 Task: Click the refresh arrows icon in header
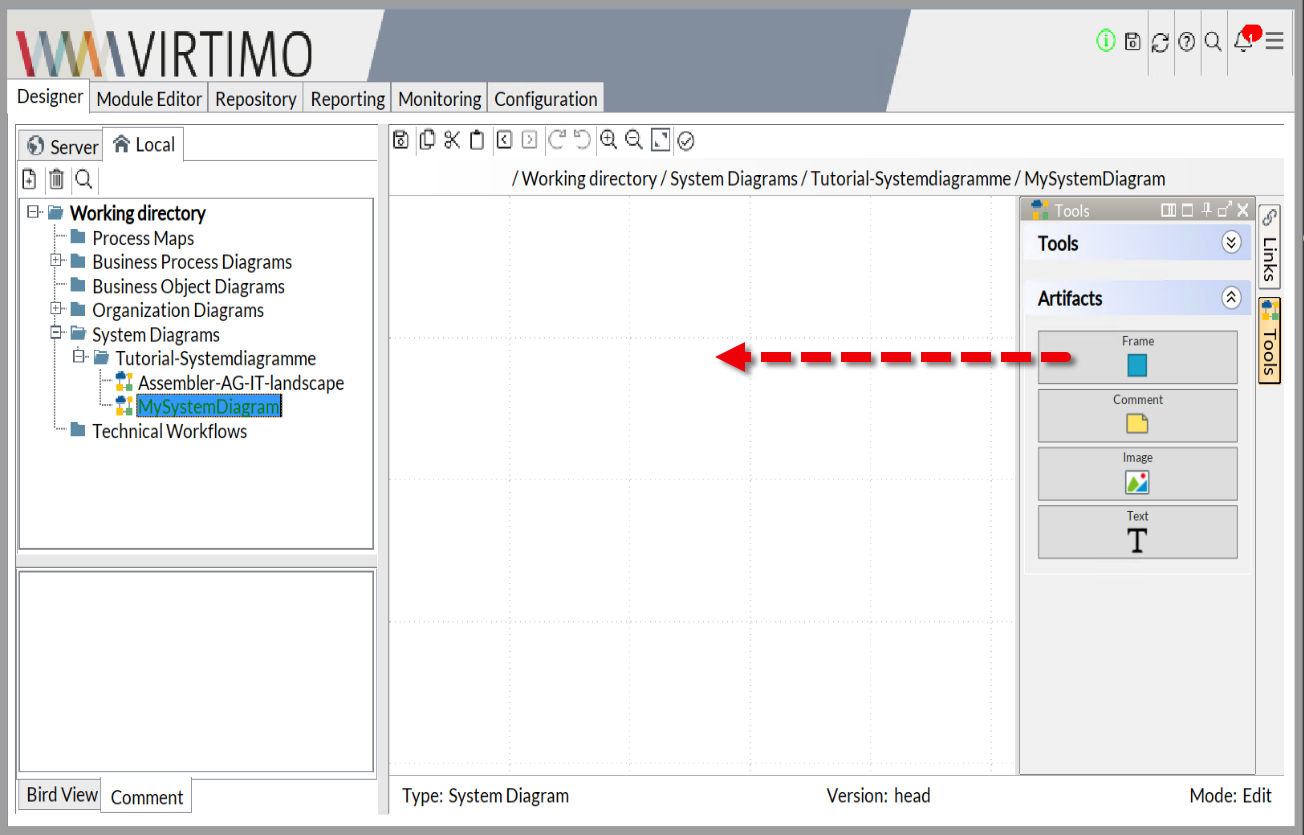pos(1160,42)
